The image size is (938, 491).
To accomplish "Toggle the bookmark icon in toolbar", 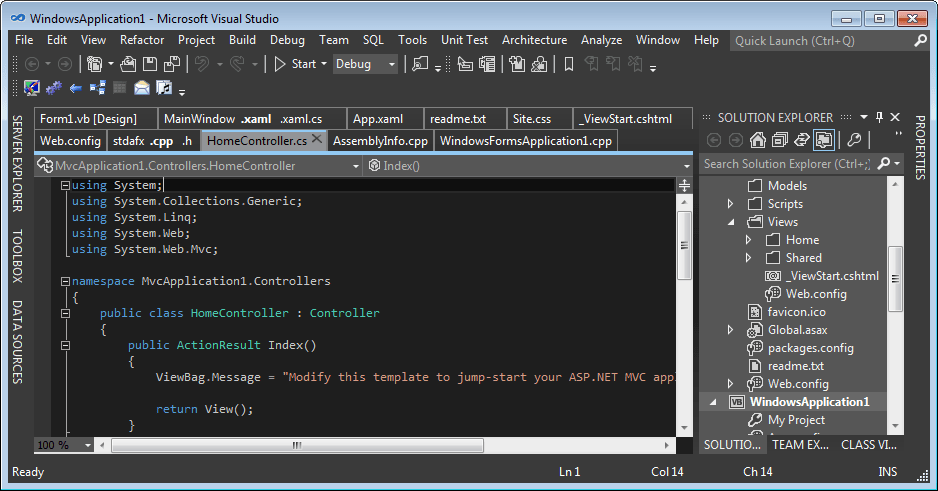I will pos(569,64).
